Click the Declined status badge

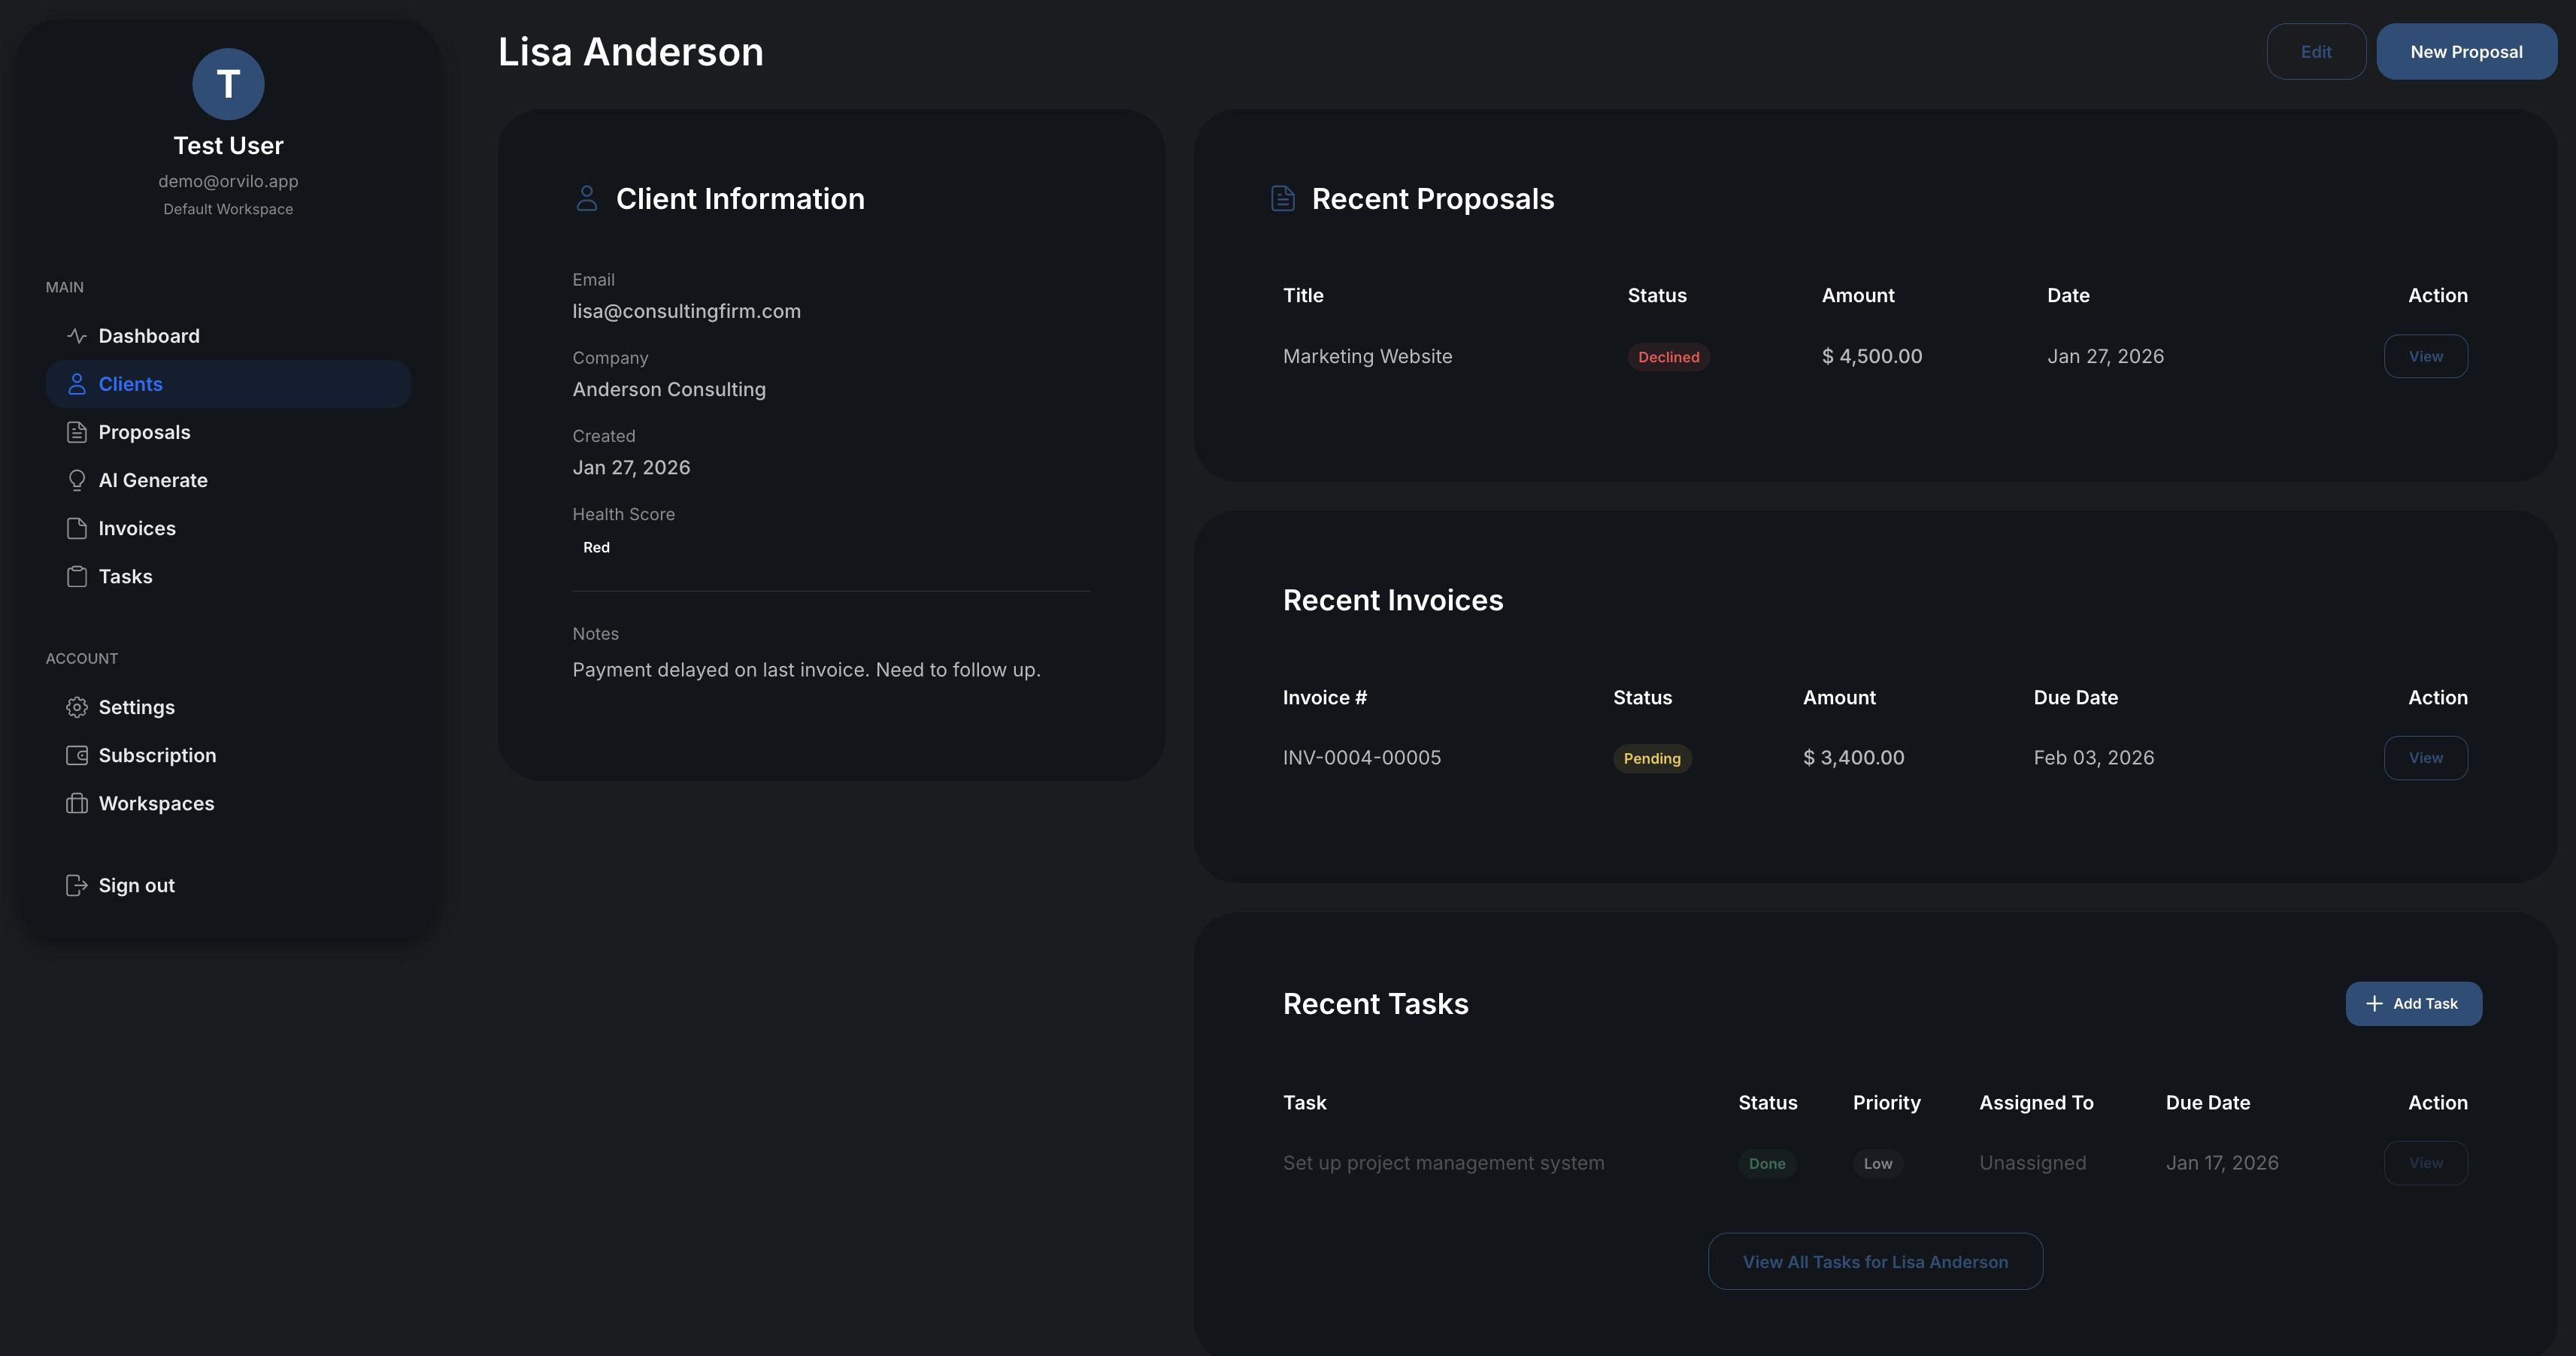point(1668,357)
